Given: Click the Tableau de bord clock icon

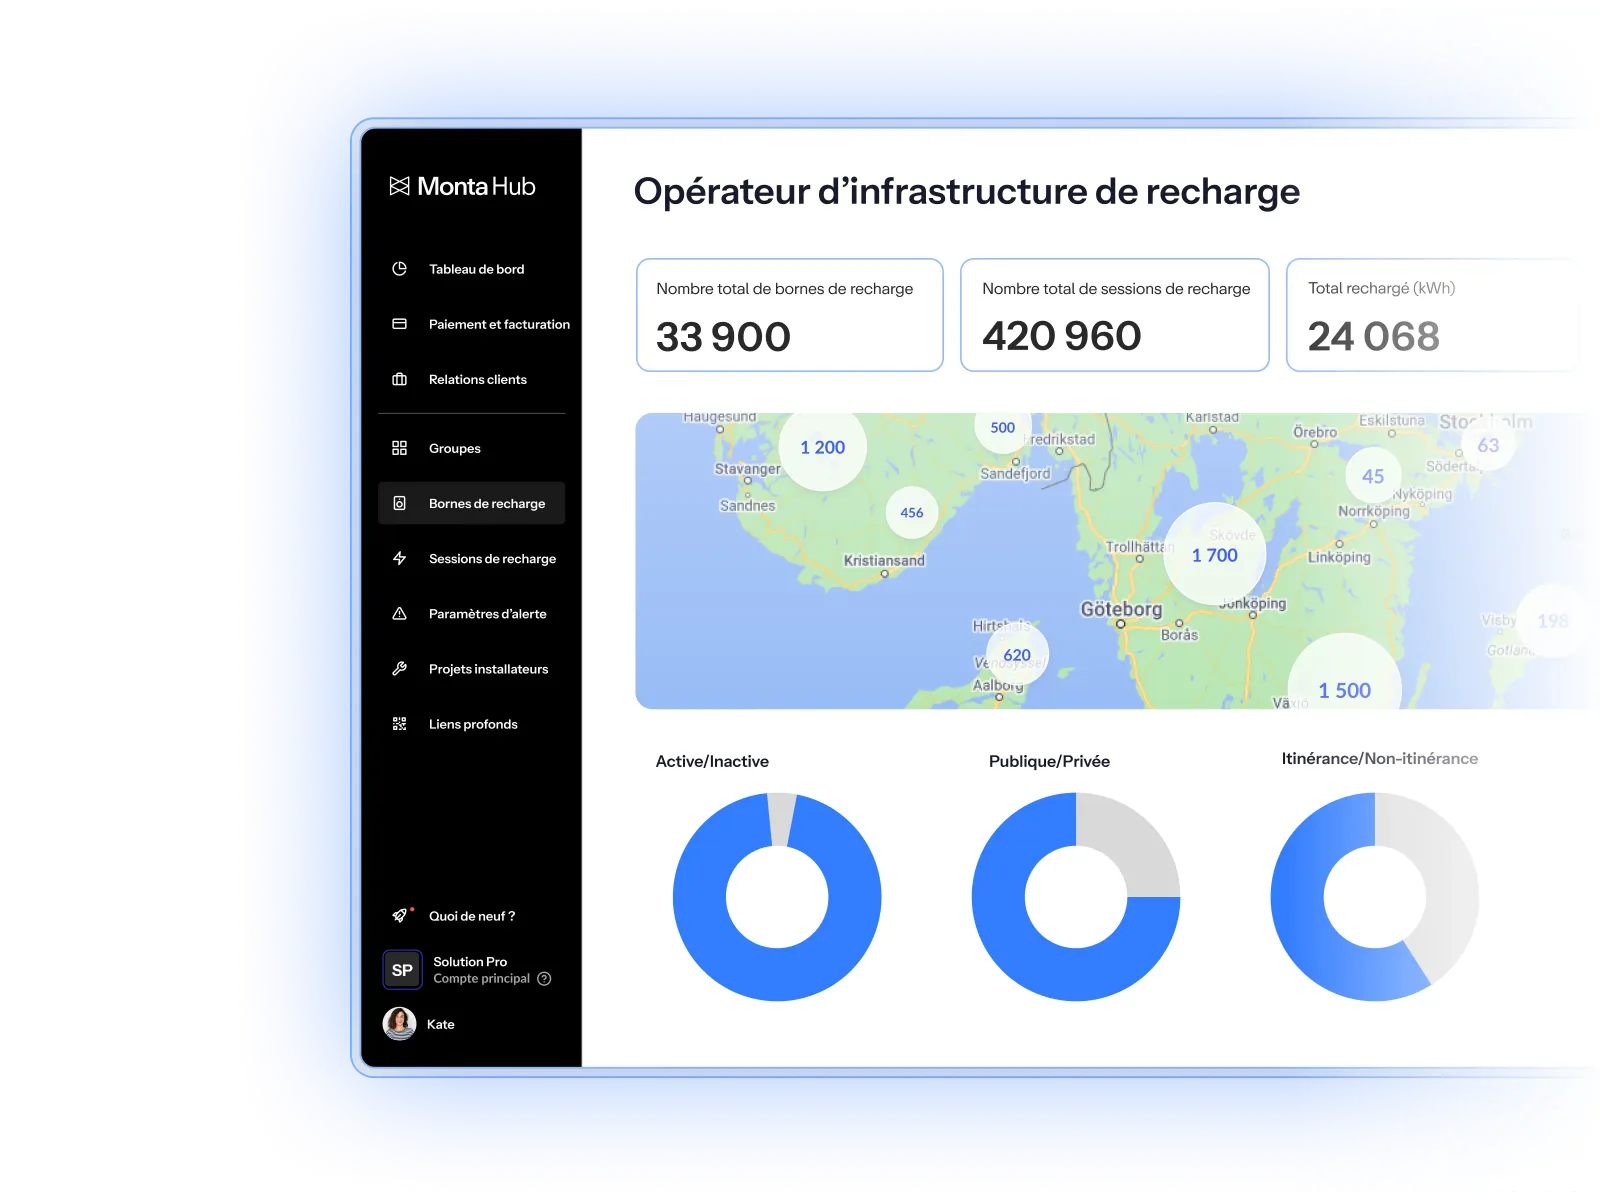Looking at the screenshot, I should 399,269.
